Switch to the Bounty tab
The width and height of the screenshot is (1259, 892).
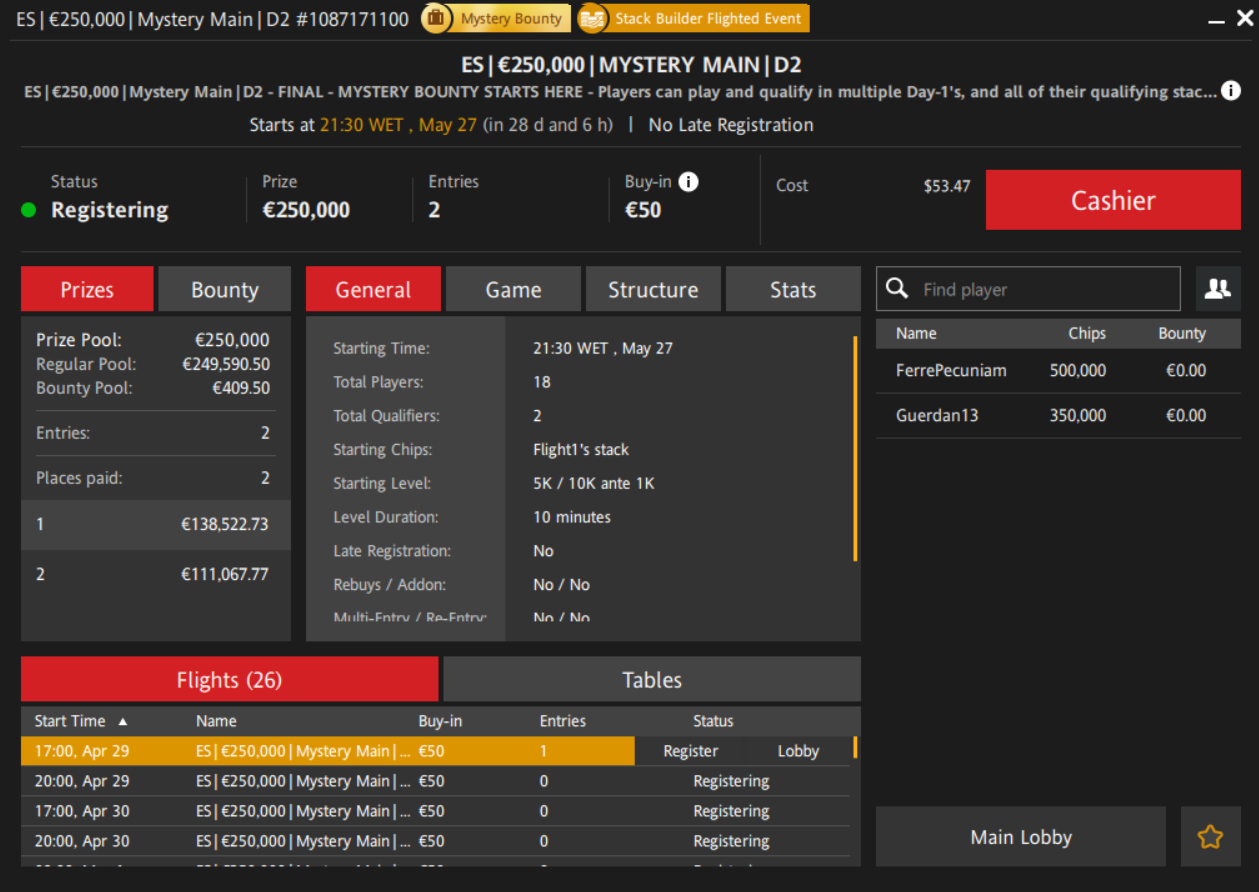pos(224,290)
